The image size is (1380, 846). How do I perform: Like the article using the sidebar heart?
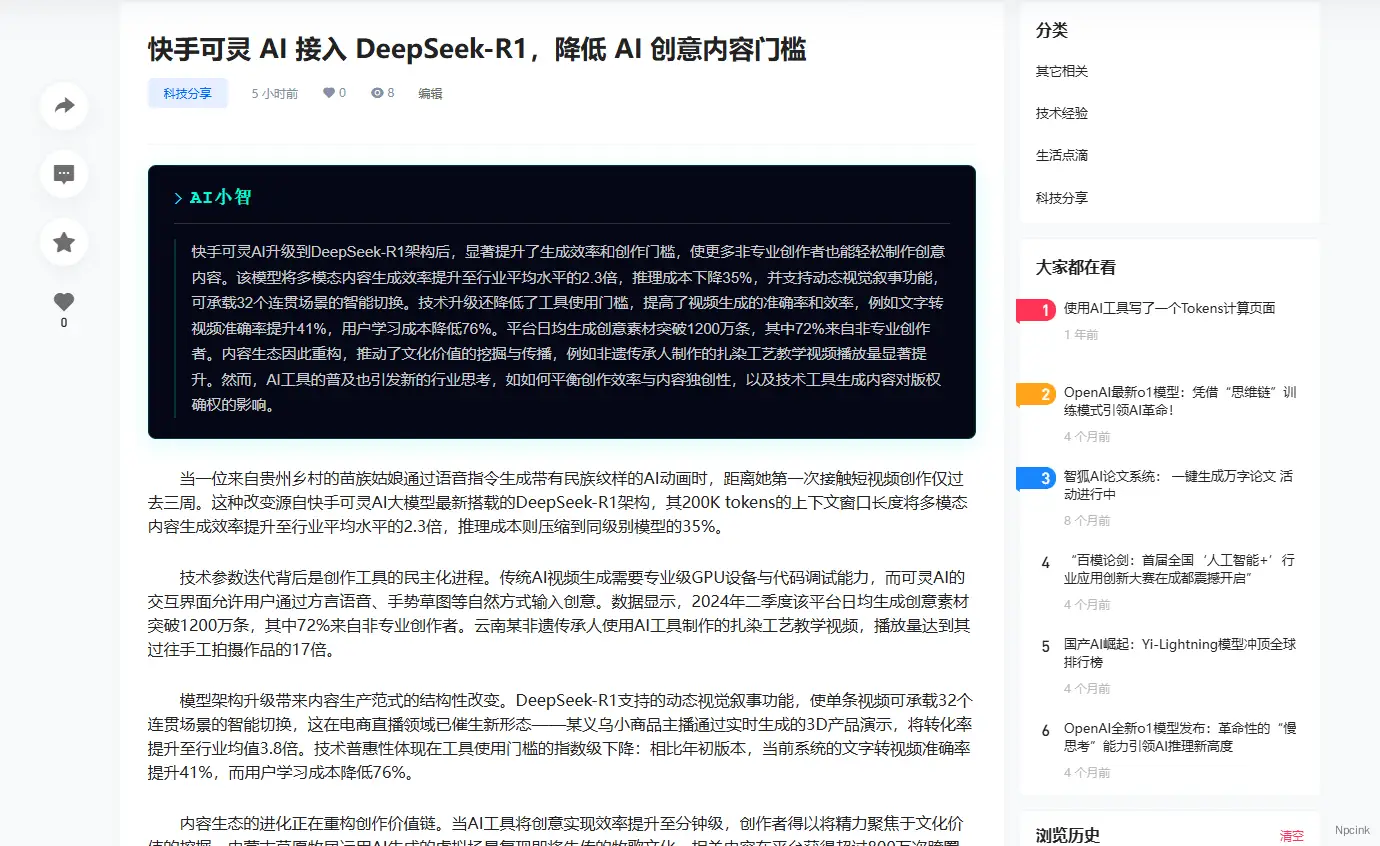(63, 301)
